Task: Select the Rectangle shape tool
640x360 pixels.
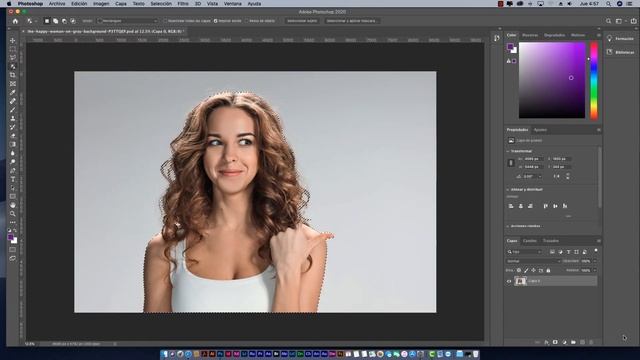Action: (13, 196)
